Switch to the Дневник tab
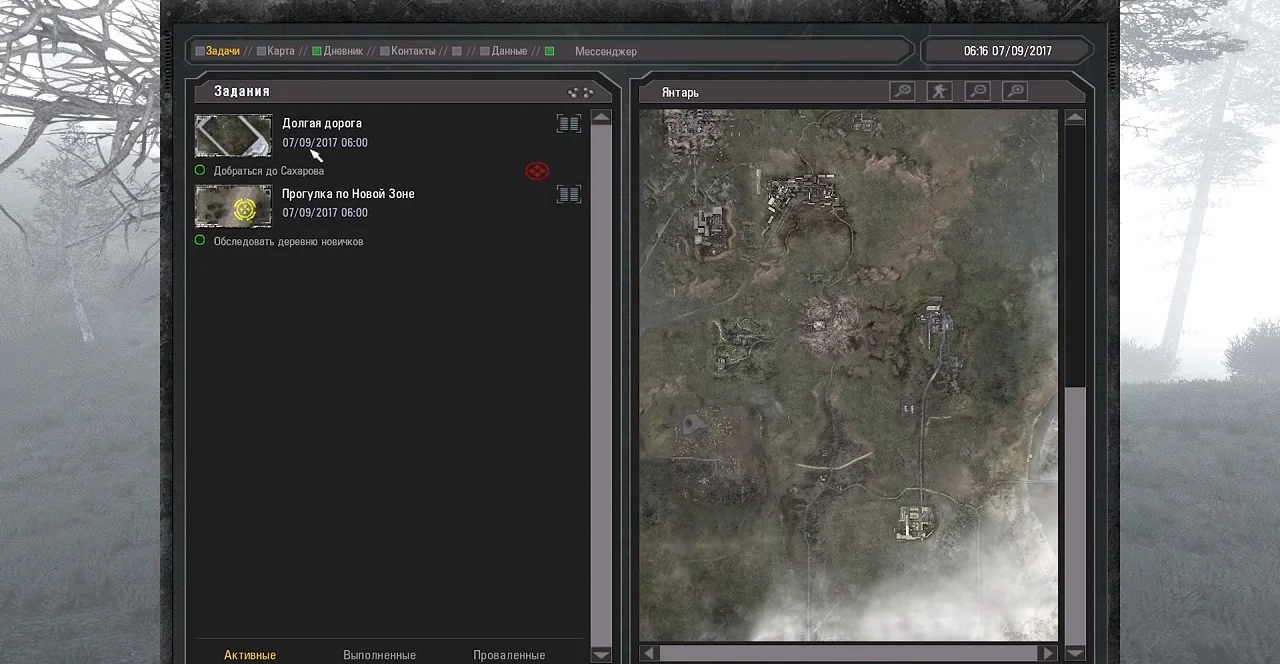Viewport: 1280px width, 664px height. point(337,51)
